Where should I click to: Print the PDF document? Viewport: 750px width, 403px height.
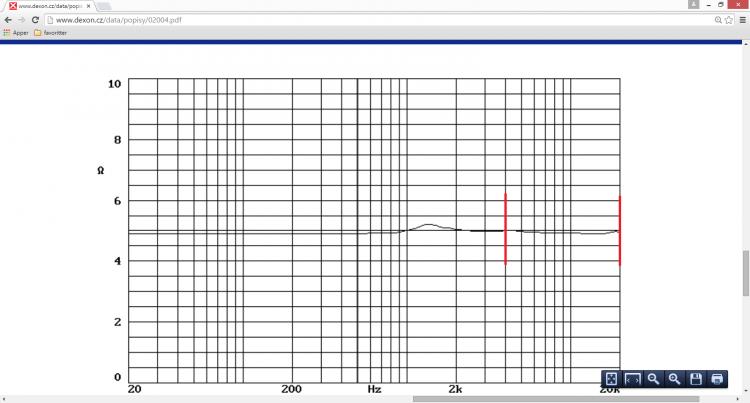(x=717, y=379)
